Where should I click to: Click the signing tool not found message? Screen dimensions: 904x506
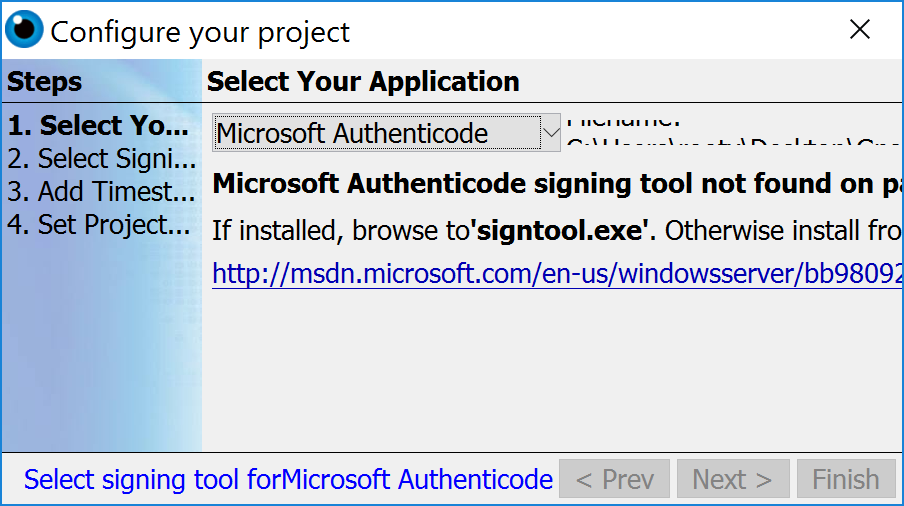[557, 184]
